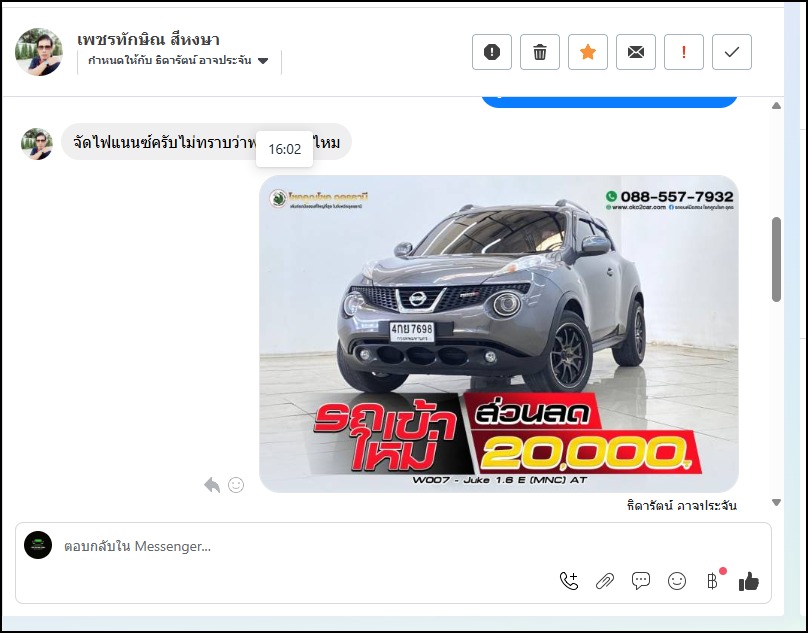Screen dimensions: 808x633
Task: Open saved replies speech bubble icon
Action: (x=641, y=581)
